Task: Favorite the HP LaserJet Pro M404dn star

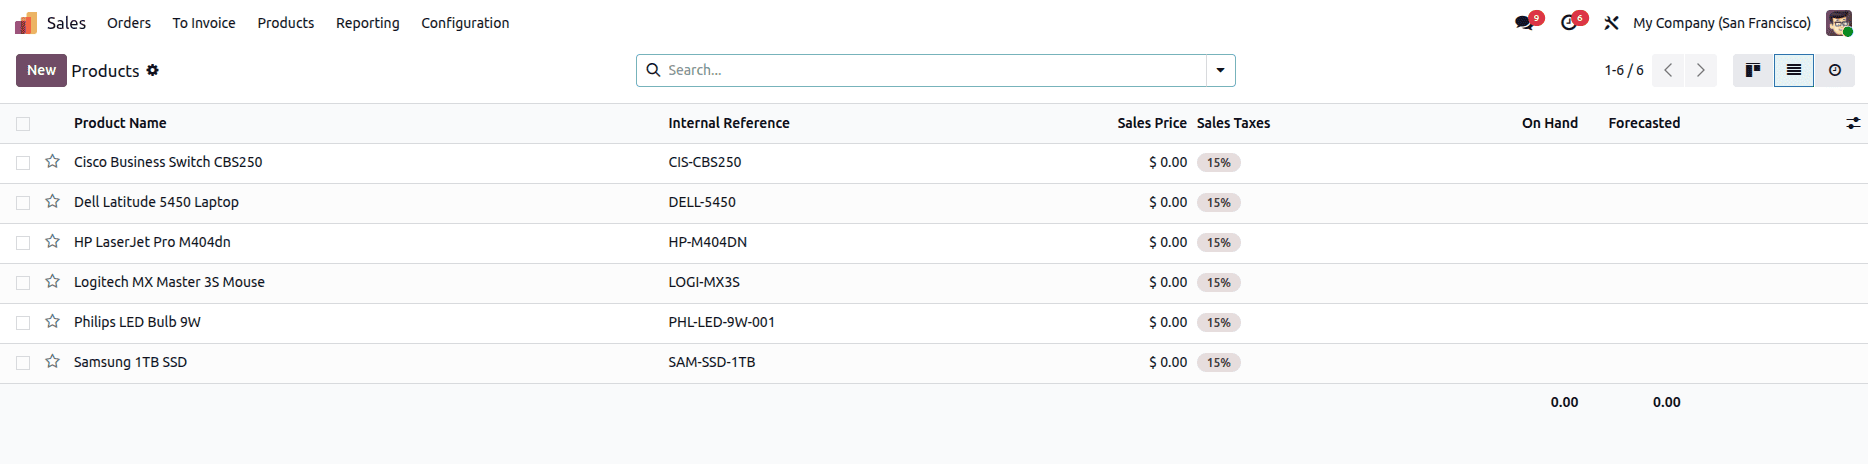Action: pyautogui.click(x=53, y=241)
